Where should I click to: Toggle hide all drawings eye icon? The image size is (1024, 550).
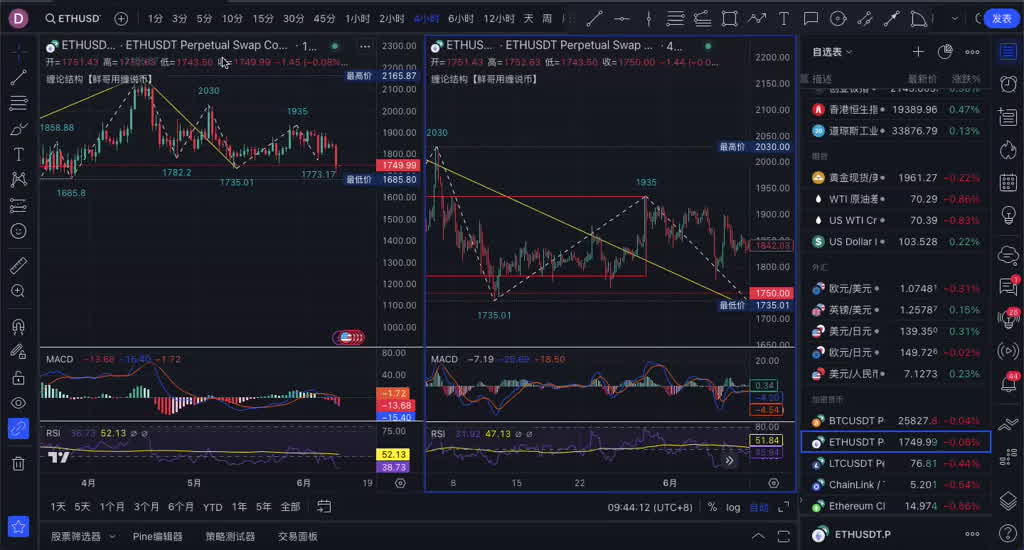pos(18,403)
